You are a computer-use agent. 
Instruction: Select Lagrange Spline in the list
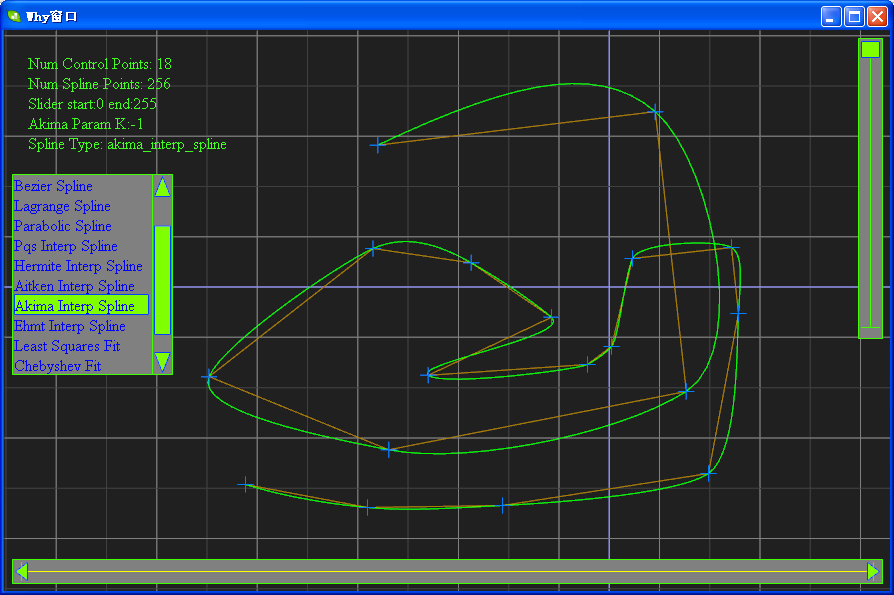[62, 206]
